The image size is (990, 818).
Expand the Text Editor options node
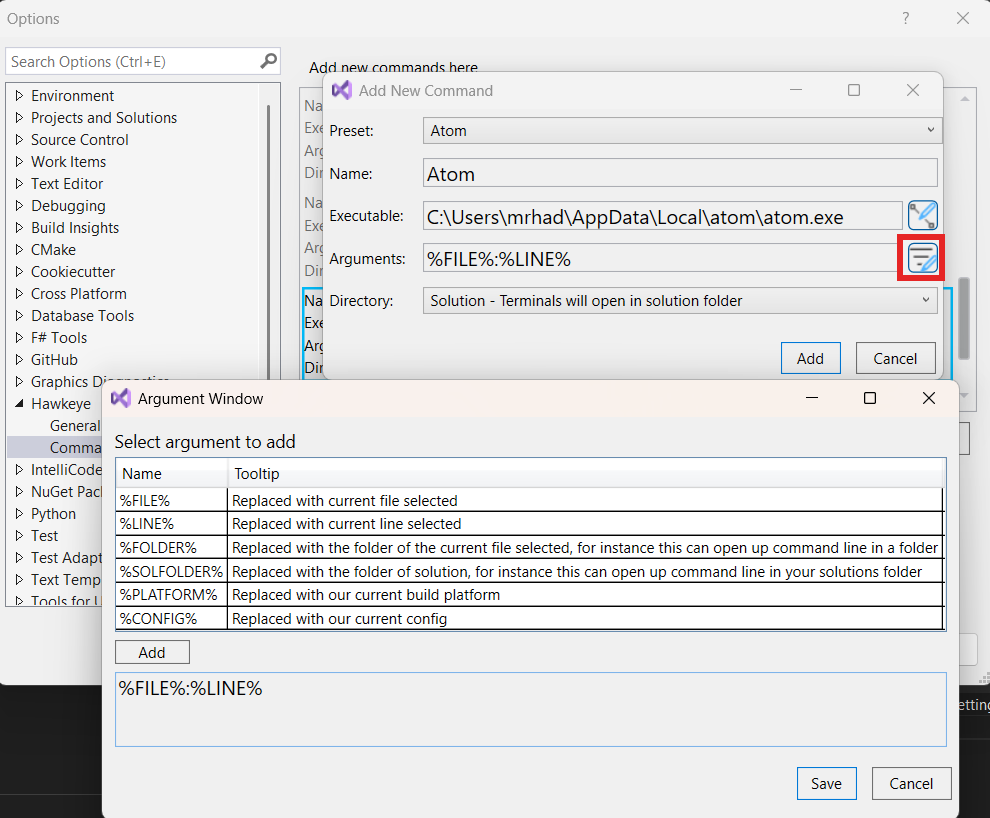tap(19, 184)
